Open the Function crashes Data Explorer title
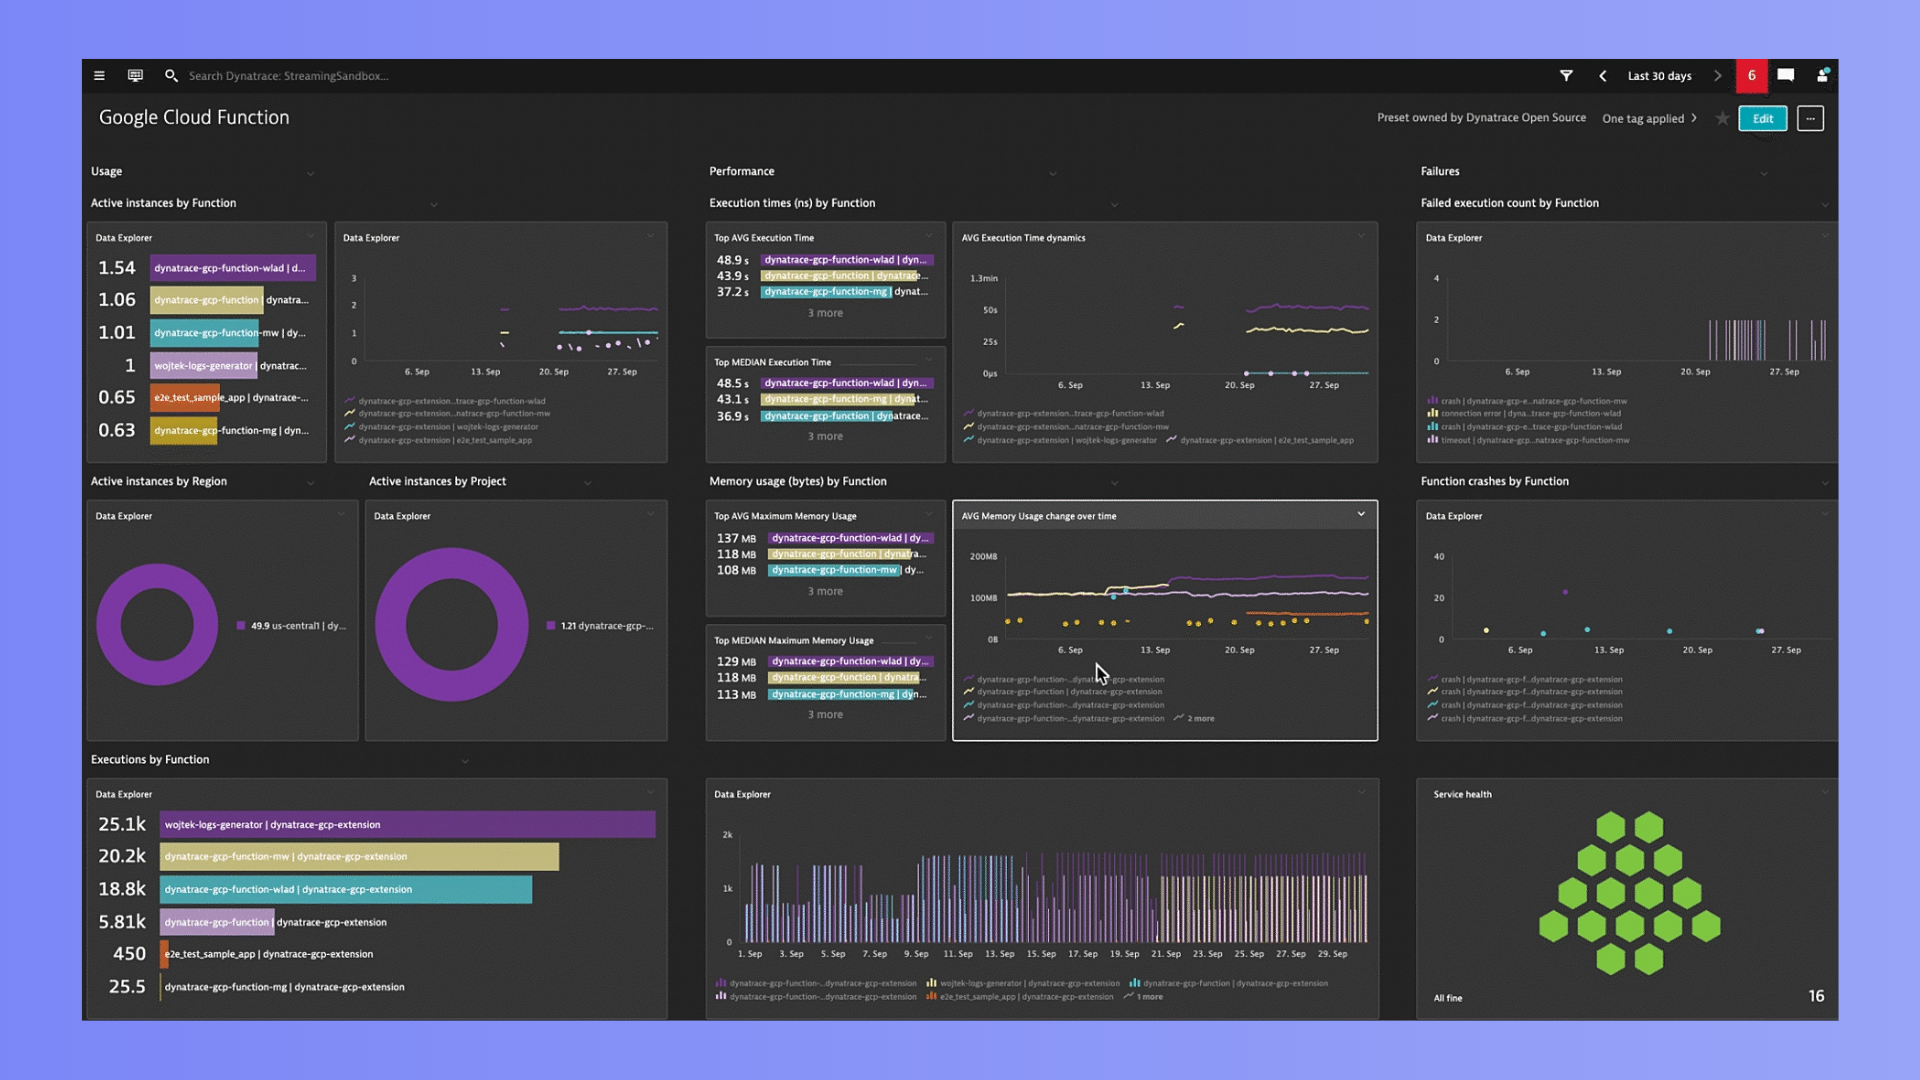 tap(1453, 516)
